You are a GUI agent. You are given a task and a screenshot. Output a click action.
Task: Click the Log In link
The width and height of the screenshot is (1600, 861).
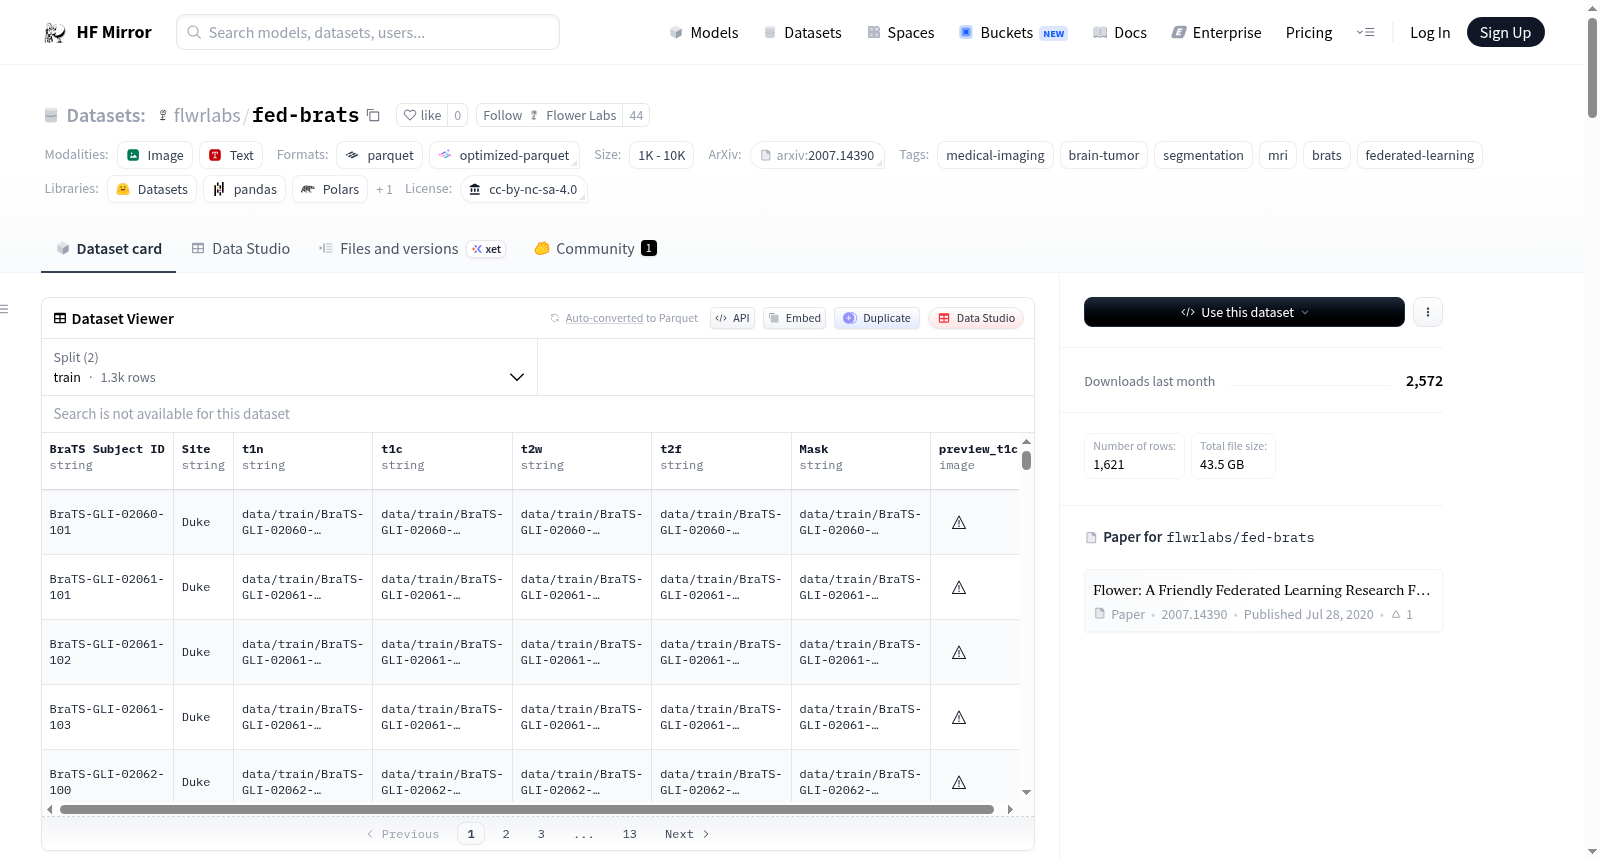(x=1430, y=33)
